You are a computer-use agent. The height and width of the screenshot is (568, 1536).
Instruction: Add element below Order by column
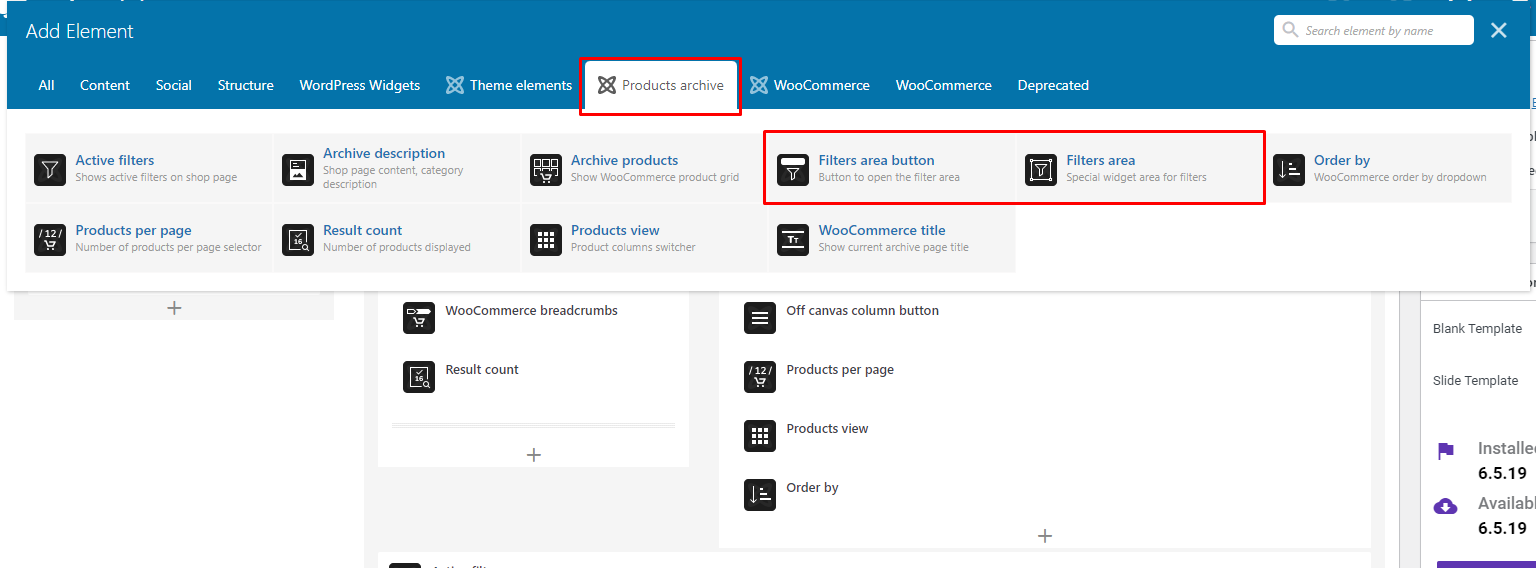click(1045, 536)
